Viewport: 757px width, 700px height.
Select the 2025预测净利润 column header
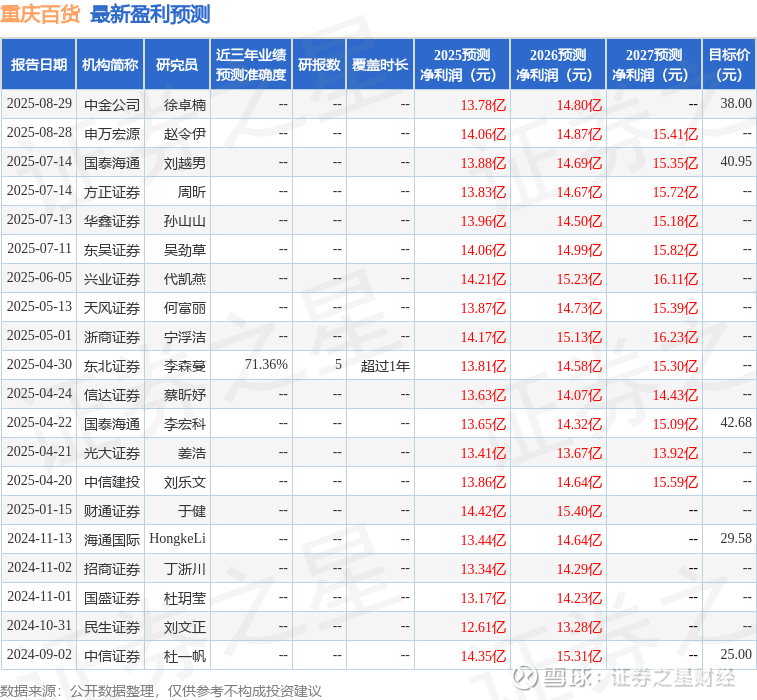(462, 64)
